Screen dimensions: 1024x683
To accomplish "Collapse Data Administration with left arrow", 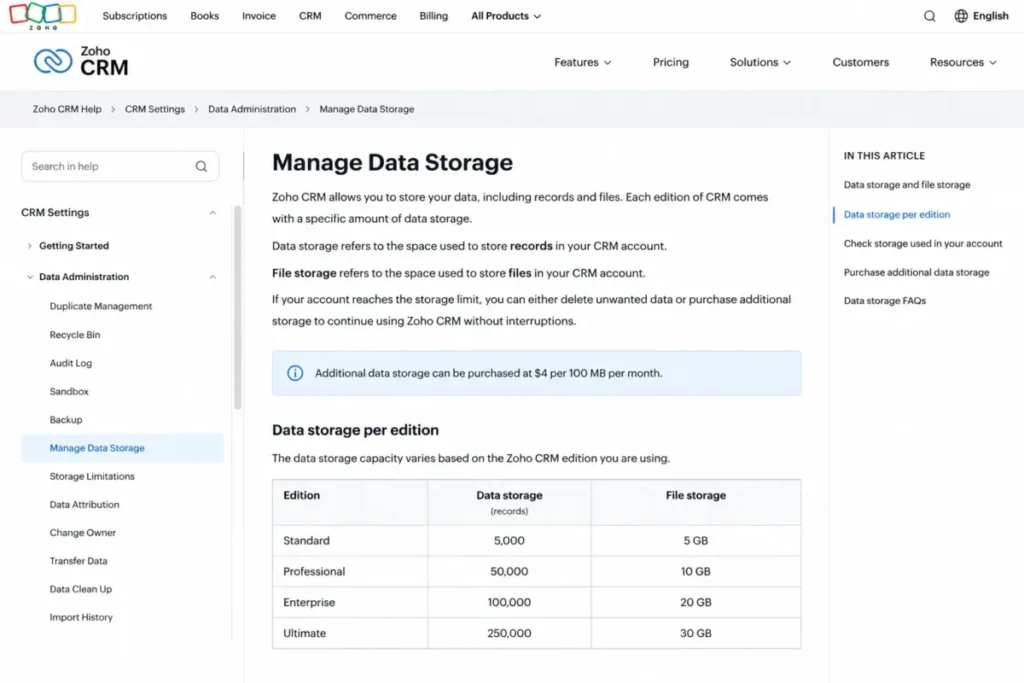I will [29, 277].
